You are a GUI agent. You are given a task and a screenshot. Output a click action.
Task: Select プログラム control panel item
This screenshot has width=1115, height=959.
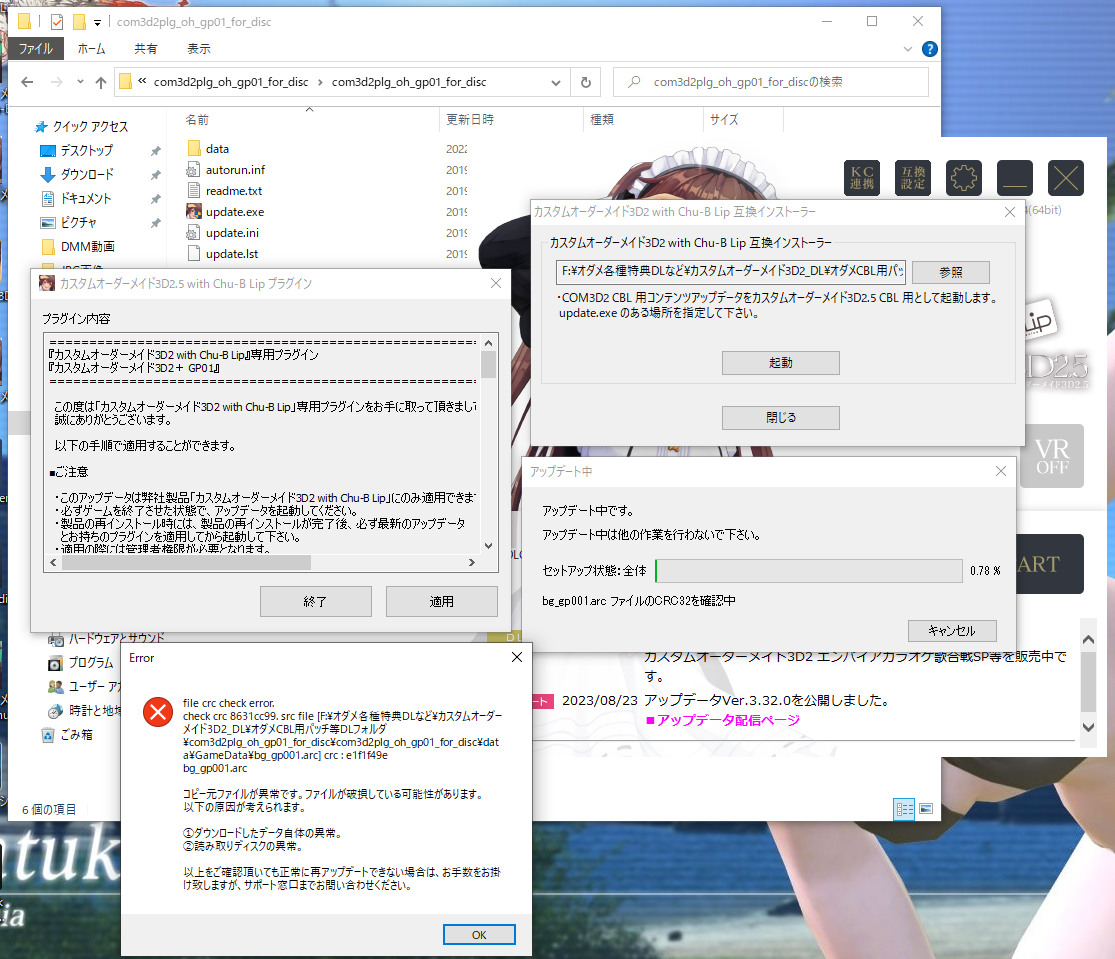point(80,663)
